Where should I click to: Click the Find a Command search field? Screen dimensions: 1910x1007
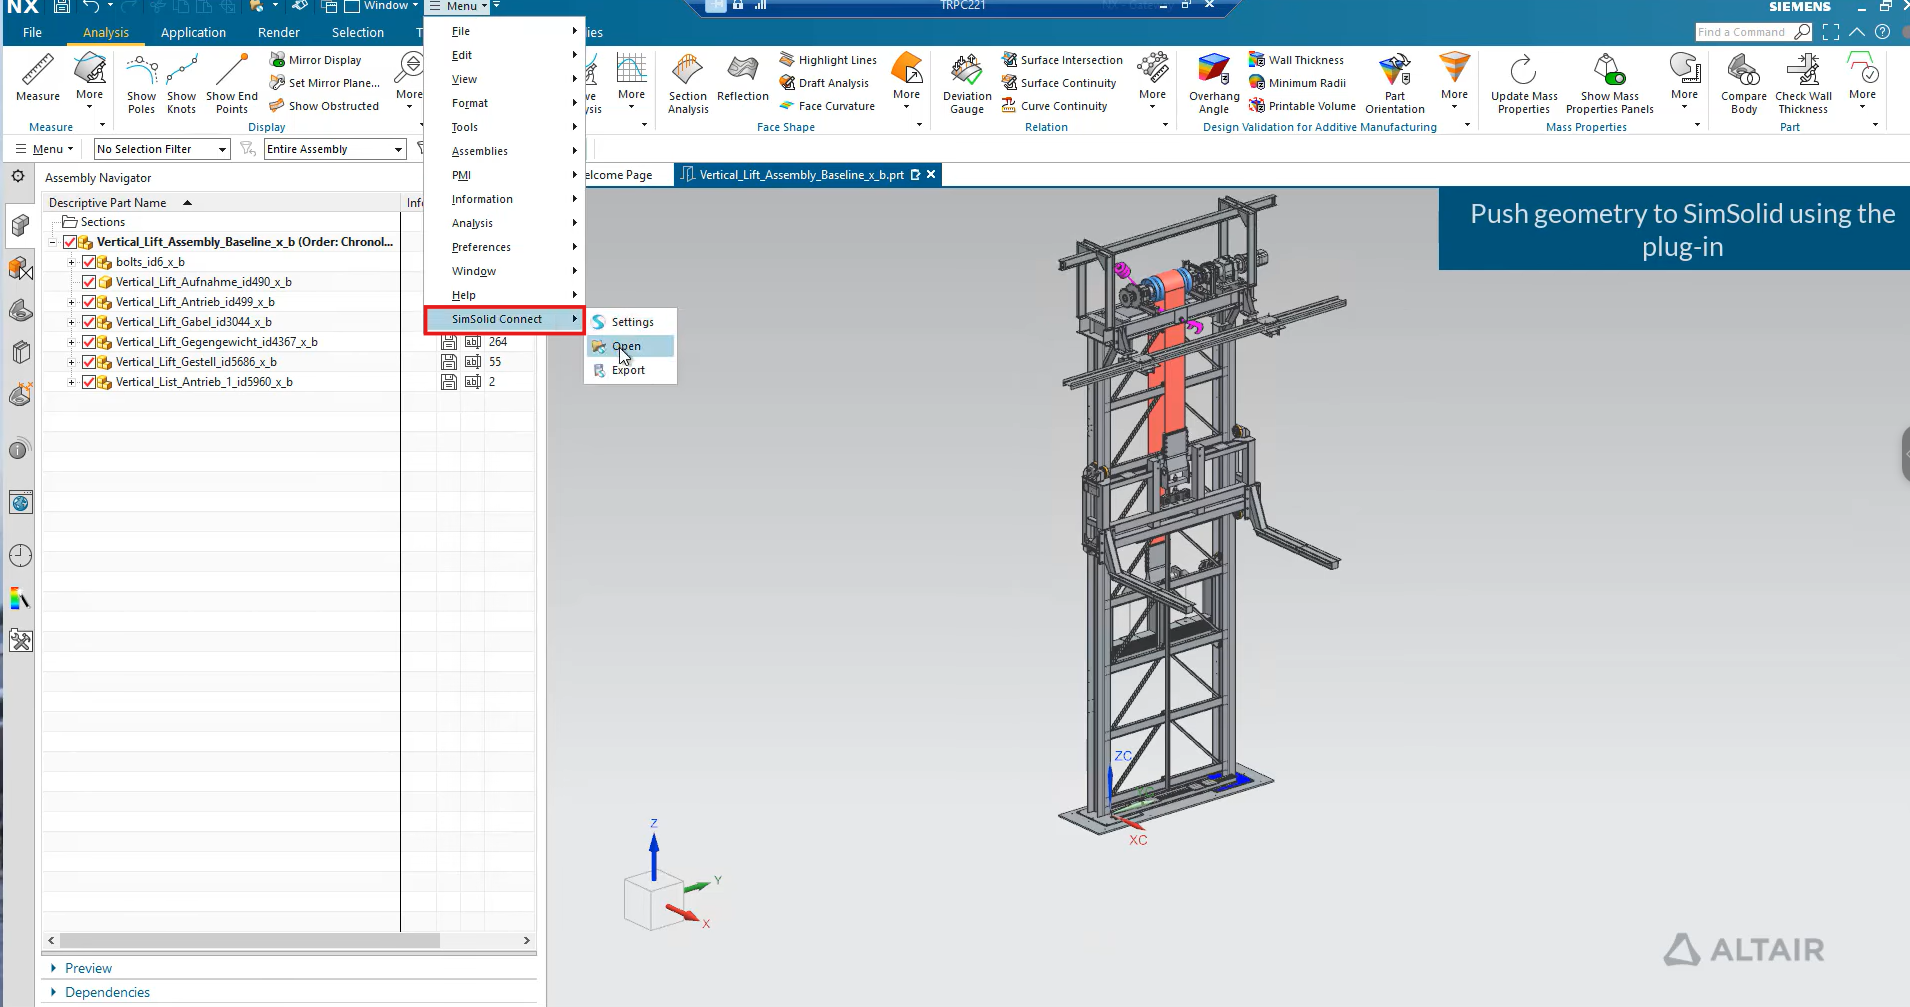coord(1754,32)
